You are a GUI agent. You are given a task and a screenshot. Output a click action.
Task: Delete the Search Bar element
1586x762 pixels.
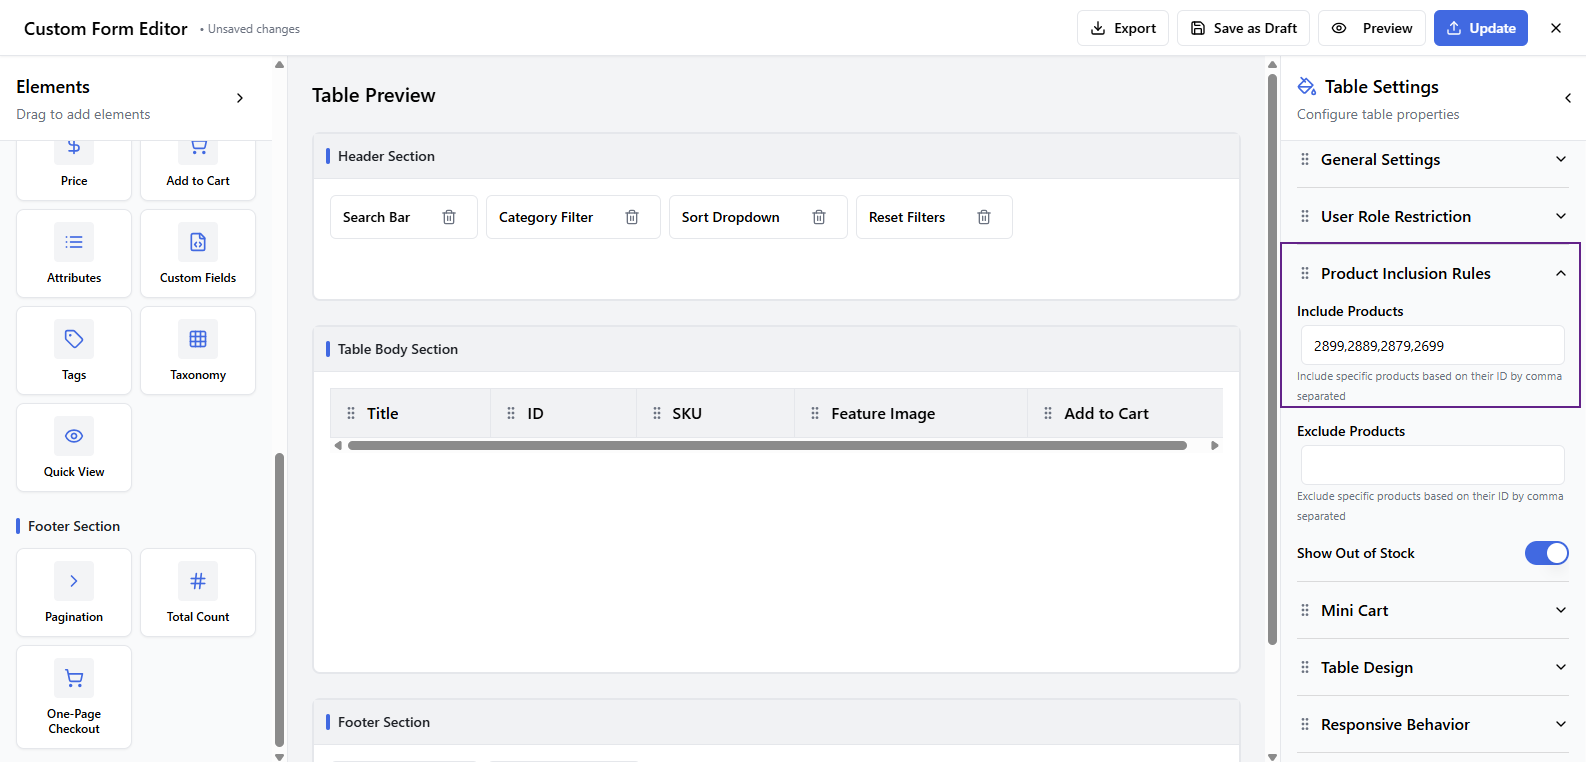449,217
